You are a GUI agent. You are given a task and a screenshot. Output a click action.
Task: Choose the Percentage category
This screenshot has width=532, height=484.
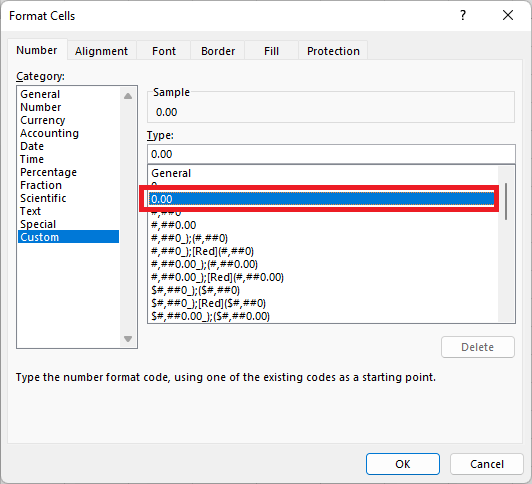48,172
